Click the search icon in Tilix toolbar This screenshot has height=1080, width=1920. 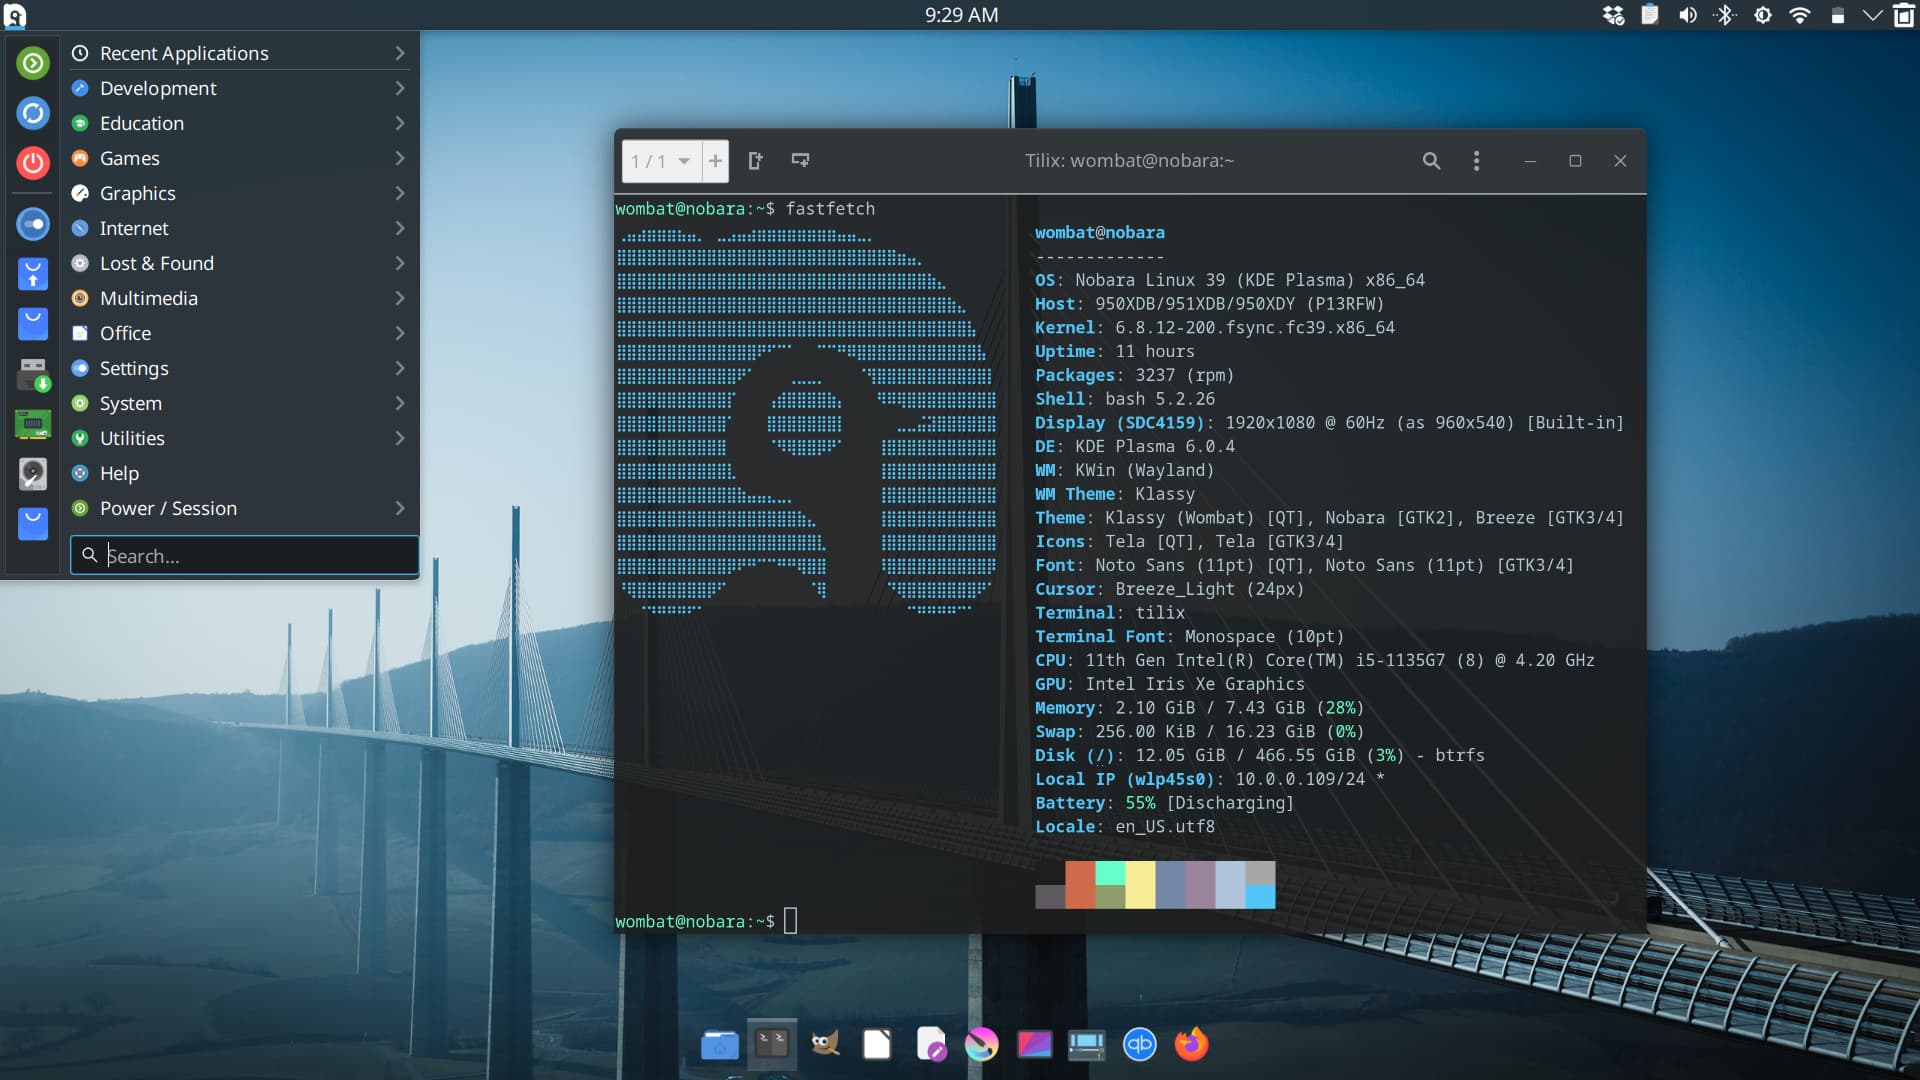pyautogui.click(x=1432, y=160)
